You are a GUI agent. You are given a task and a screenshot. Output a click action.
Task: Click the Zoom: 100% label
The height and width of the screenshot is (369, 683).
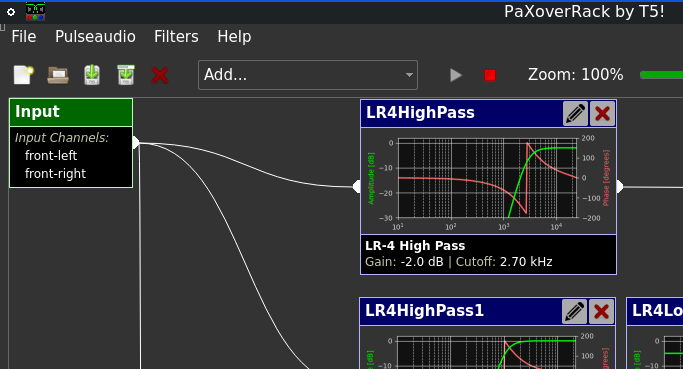point(575,75)
